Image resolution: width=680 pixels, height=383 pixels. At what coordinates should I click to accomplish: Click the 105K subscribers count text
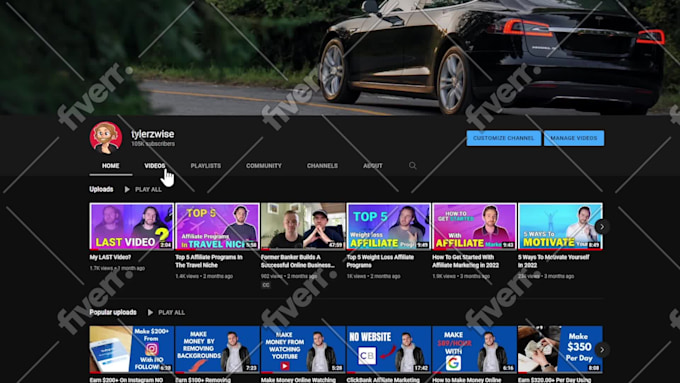click(x=153, y=144)
